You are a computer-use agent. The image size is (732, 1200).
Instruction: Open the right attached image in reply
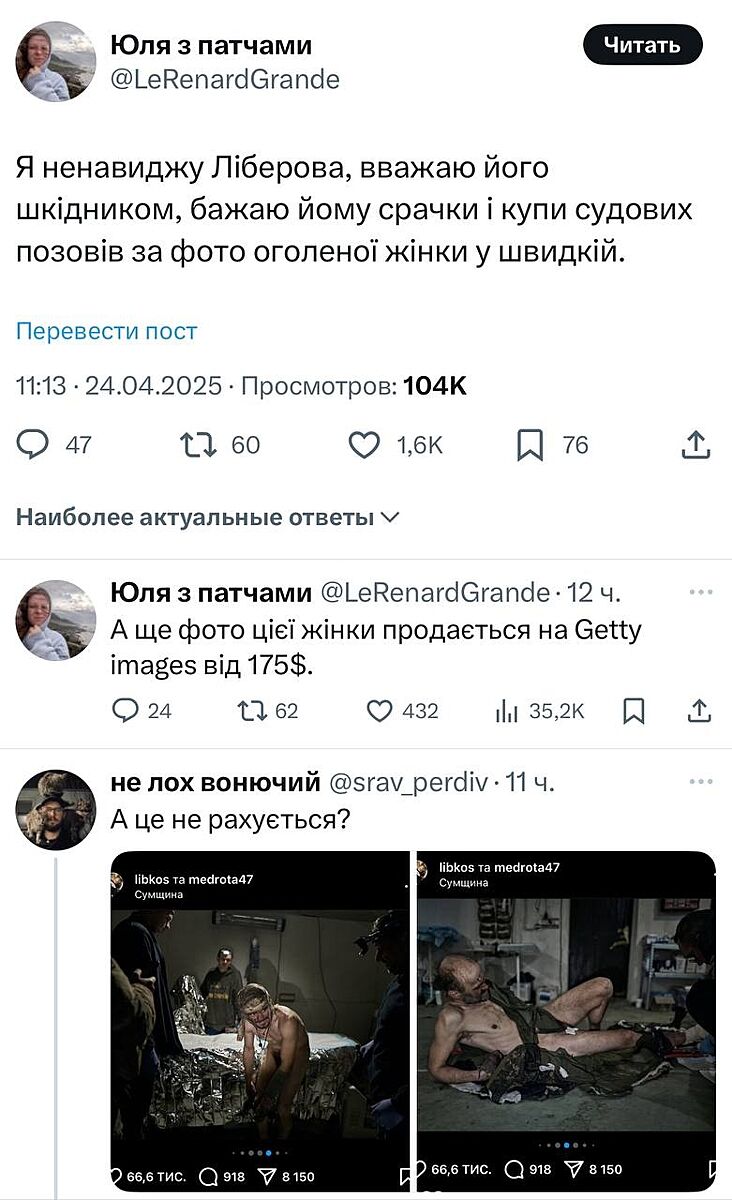tap(567, 1020)
